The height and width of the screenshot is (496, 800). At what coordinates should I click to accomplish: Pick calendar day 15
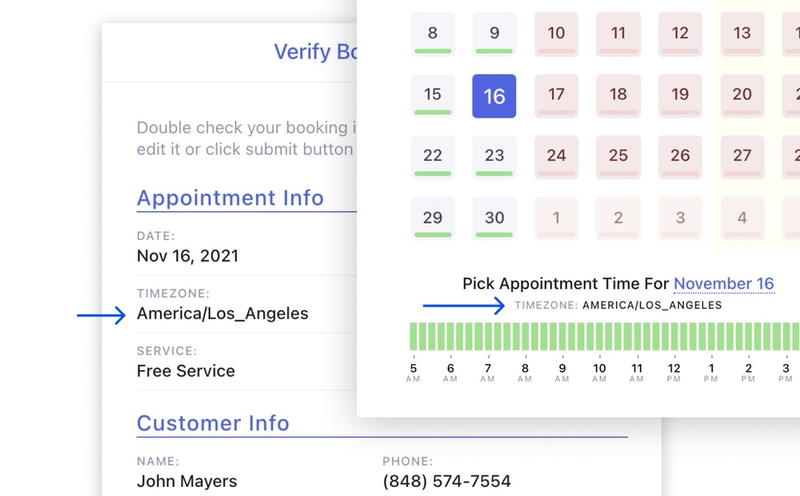(432, 96)
